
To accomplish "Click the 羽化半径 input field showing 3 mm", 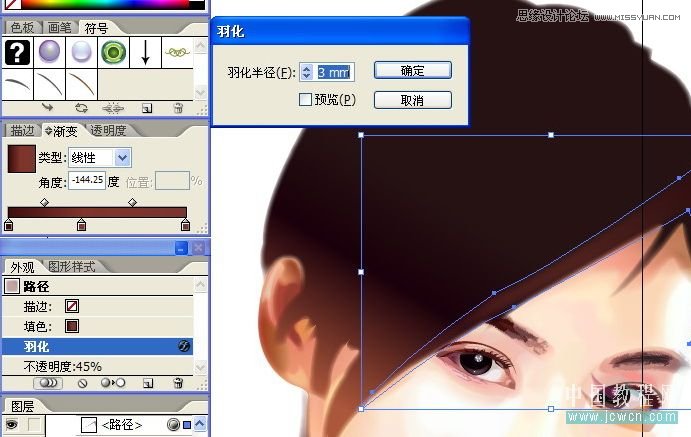I will (334, 72).
